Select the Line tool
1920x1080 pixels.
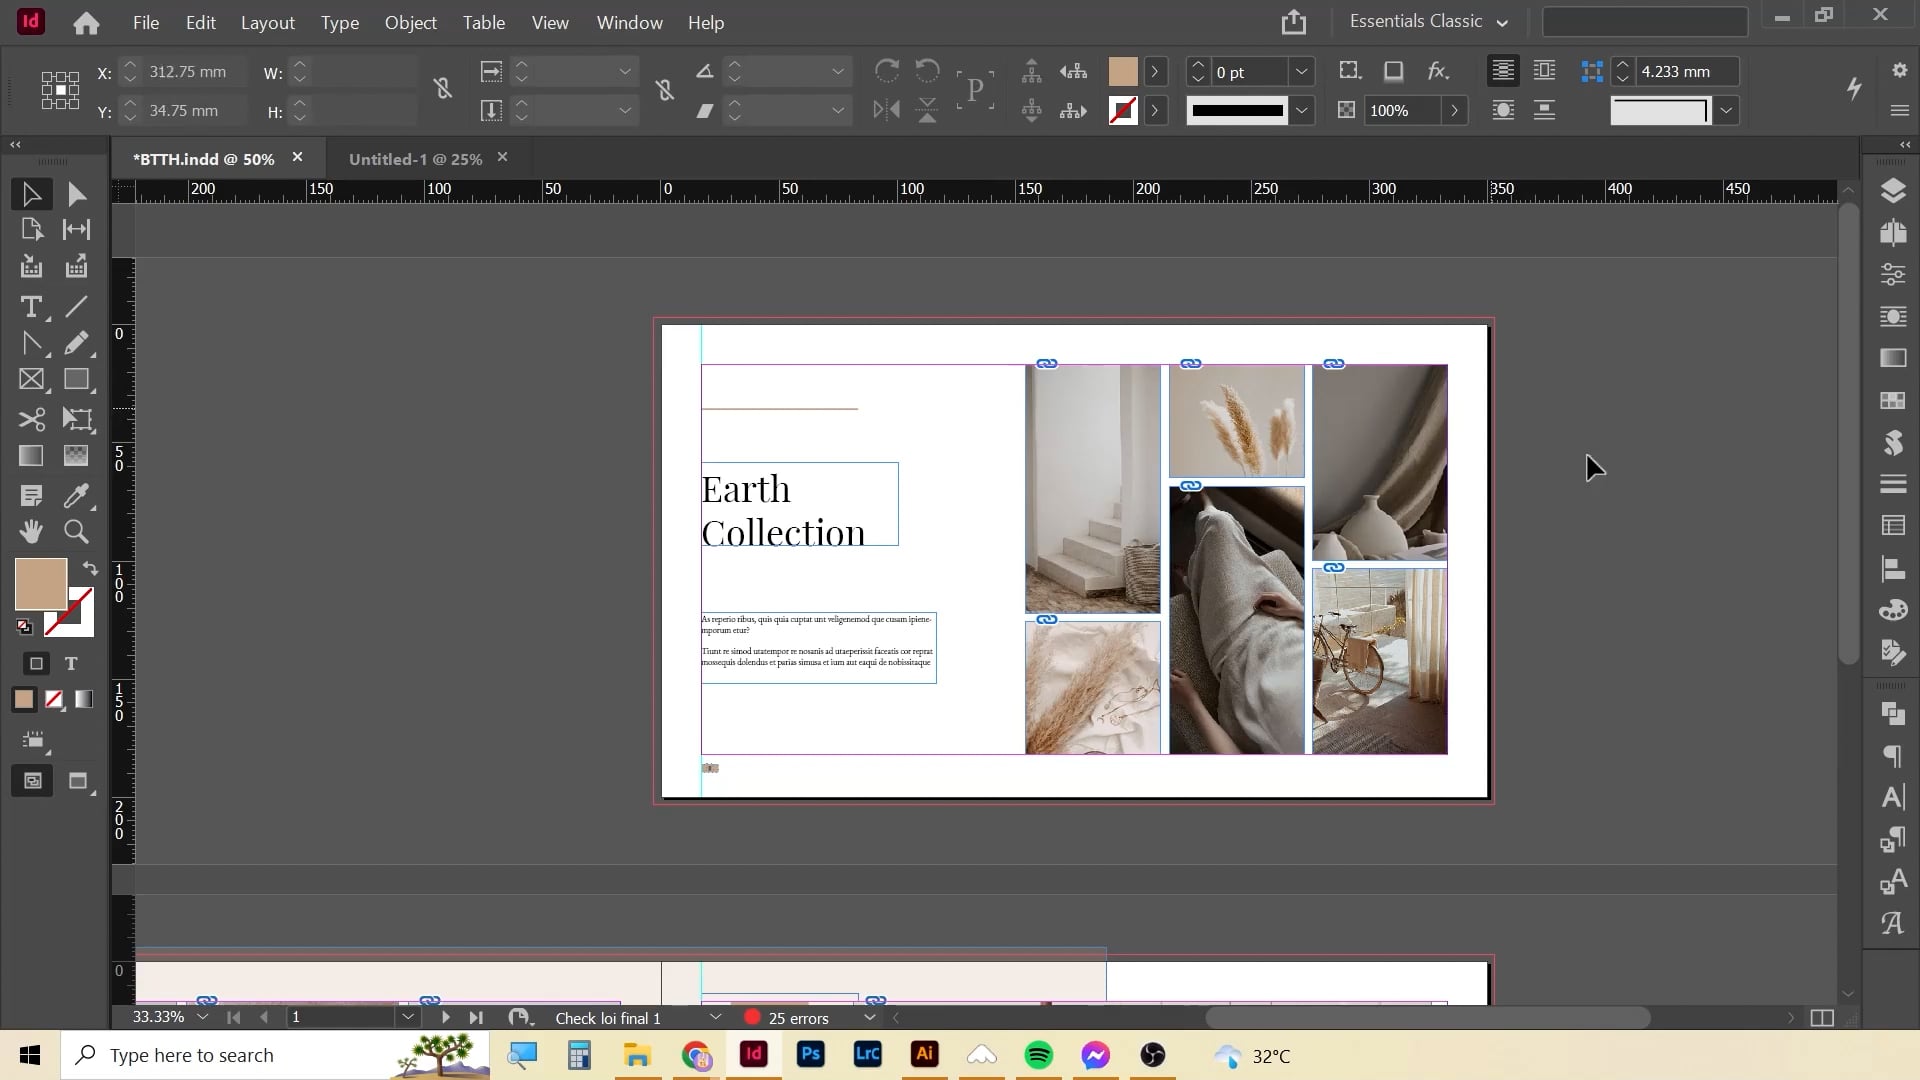click(76, 307)
